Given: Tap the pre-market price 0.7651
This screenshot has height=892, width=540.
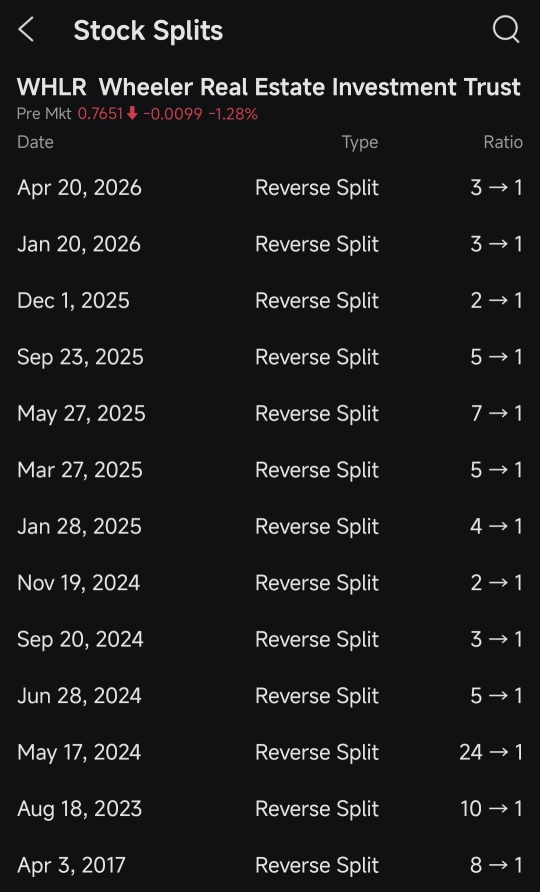Looking at the screenshot, I should pos(100,114).
